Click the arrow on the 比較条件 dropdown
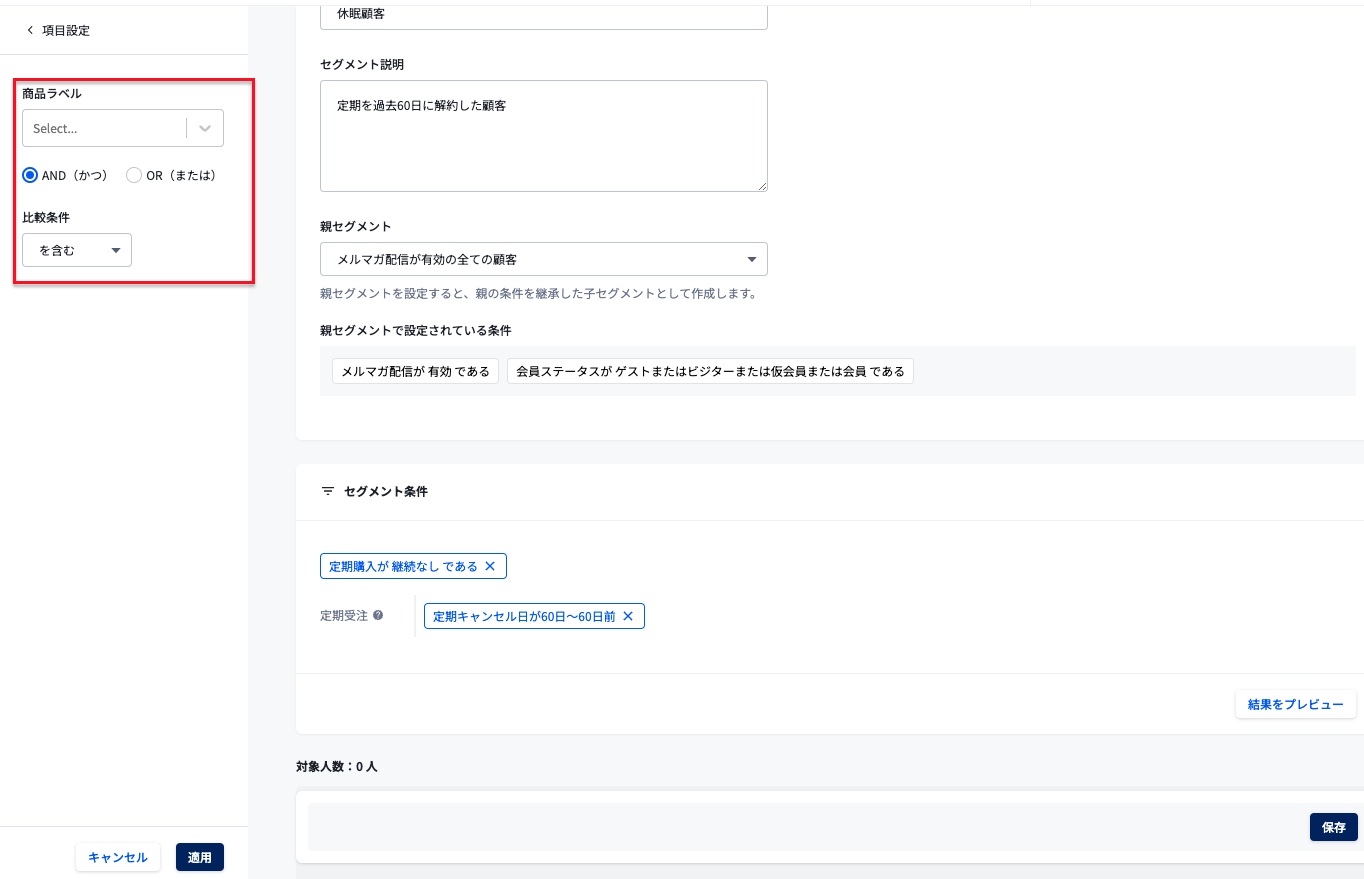Screen dimensions: 1364x879 (x=116, y=250)
